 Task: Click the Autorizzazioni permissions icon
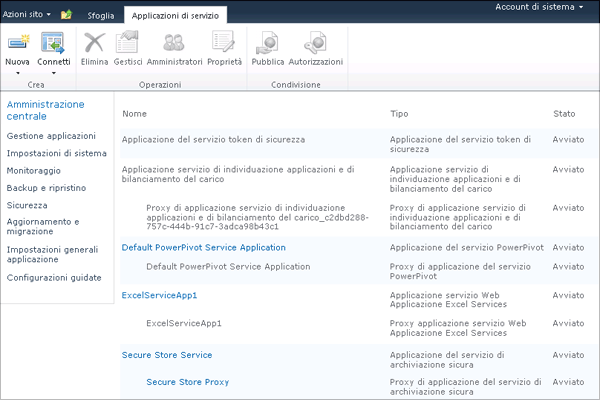tap(315, 42)
